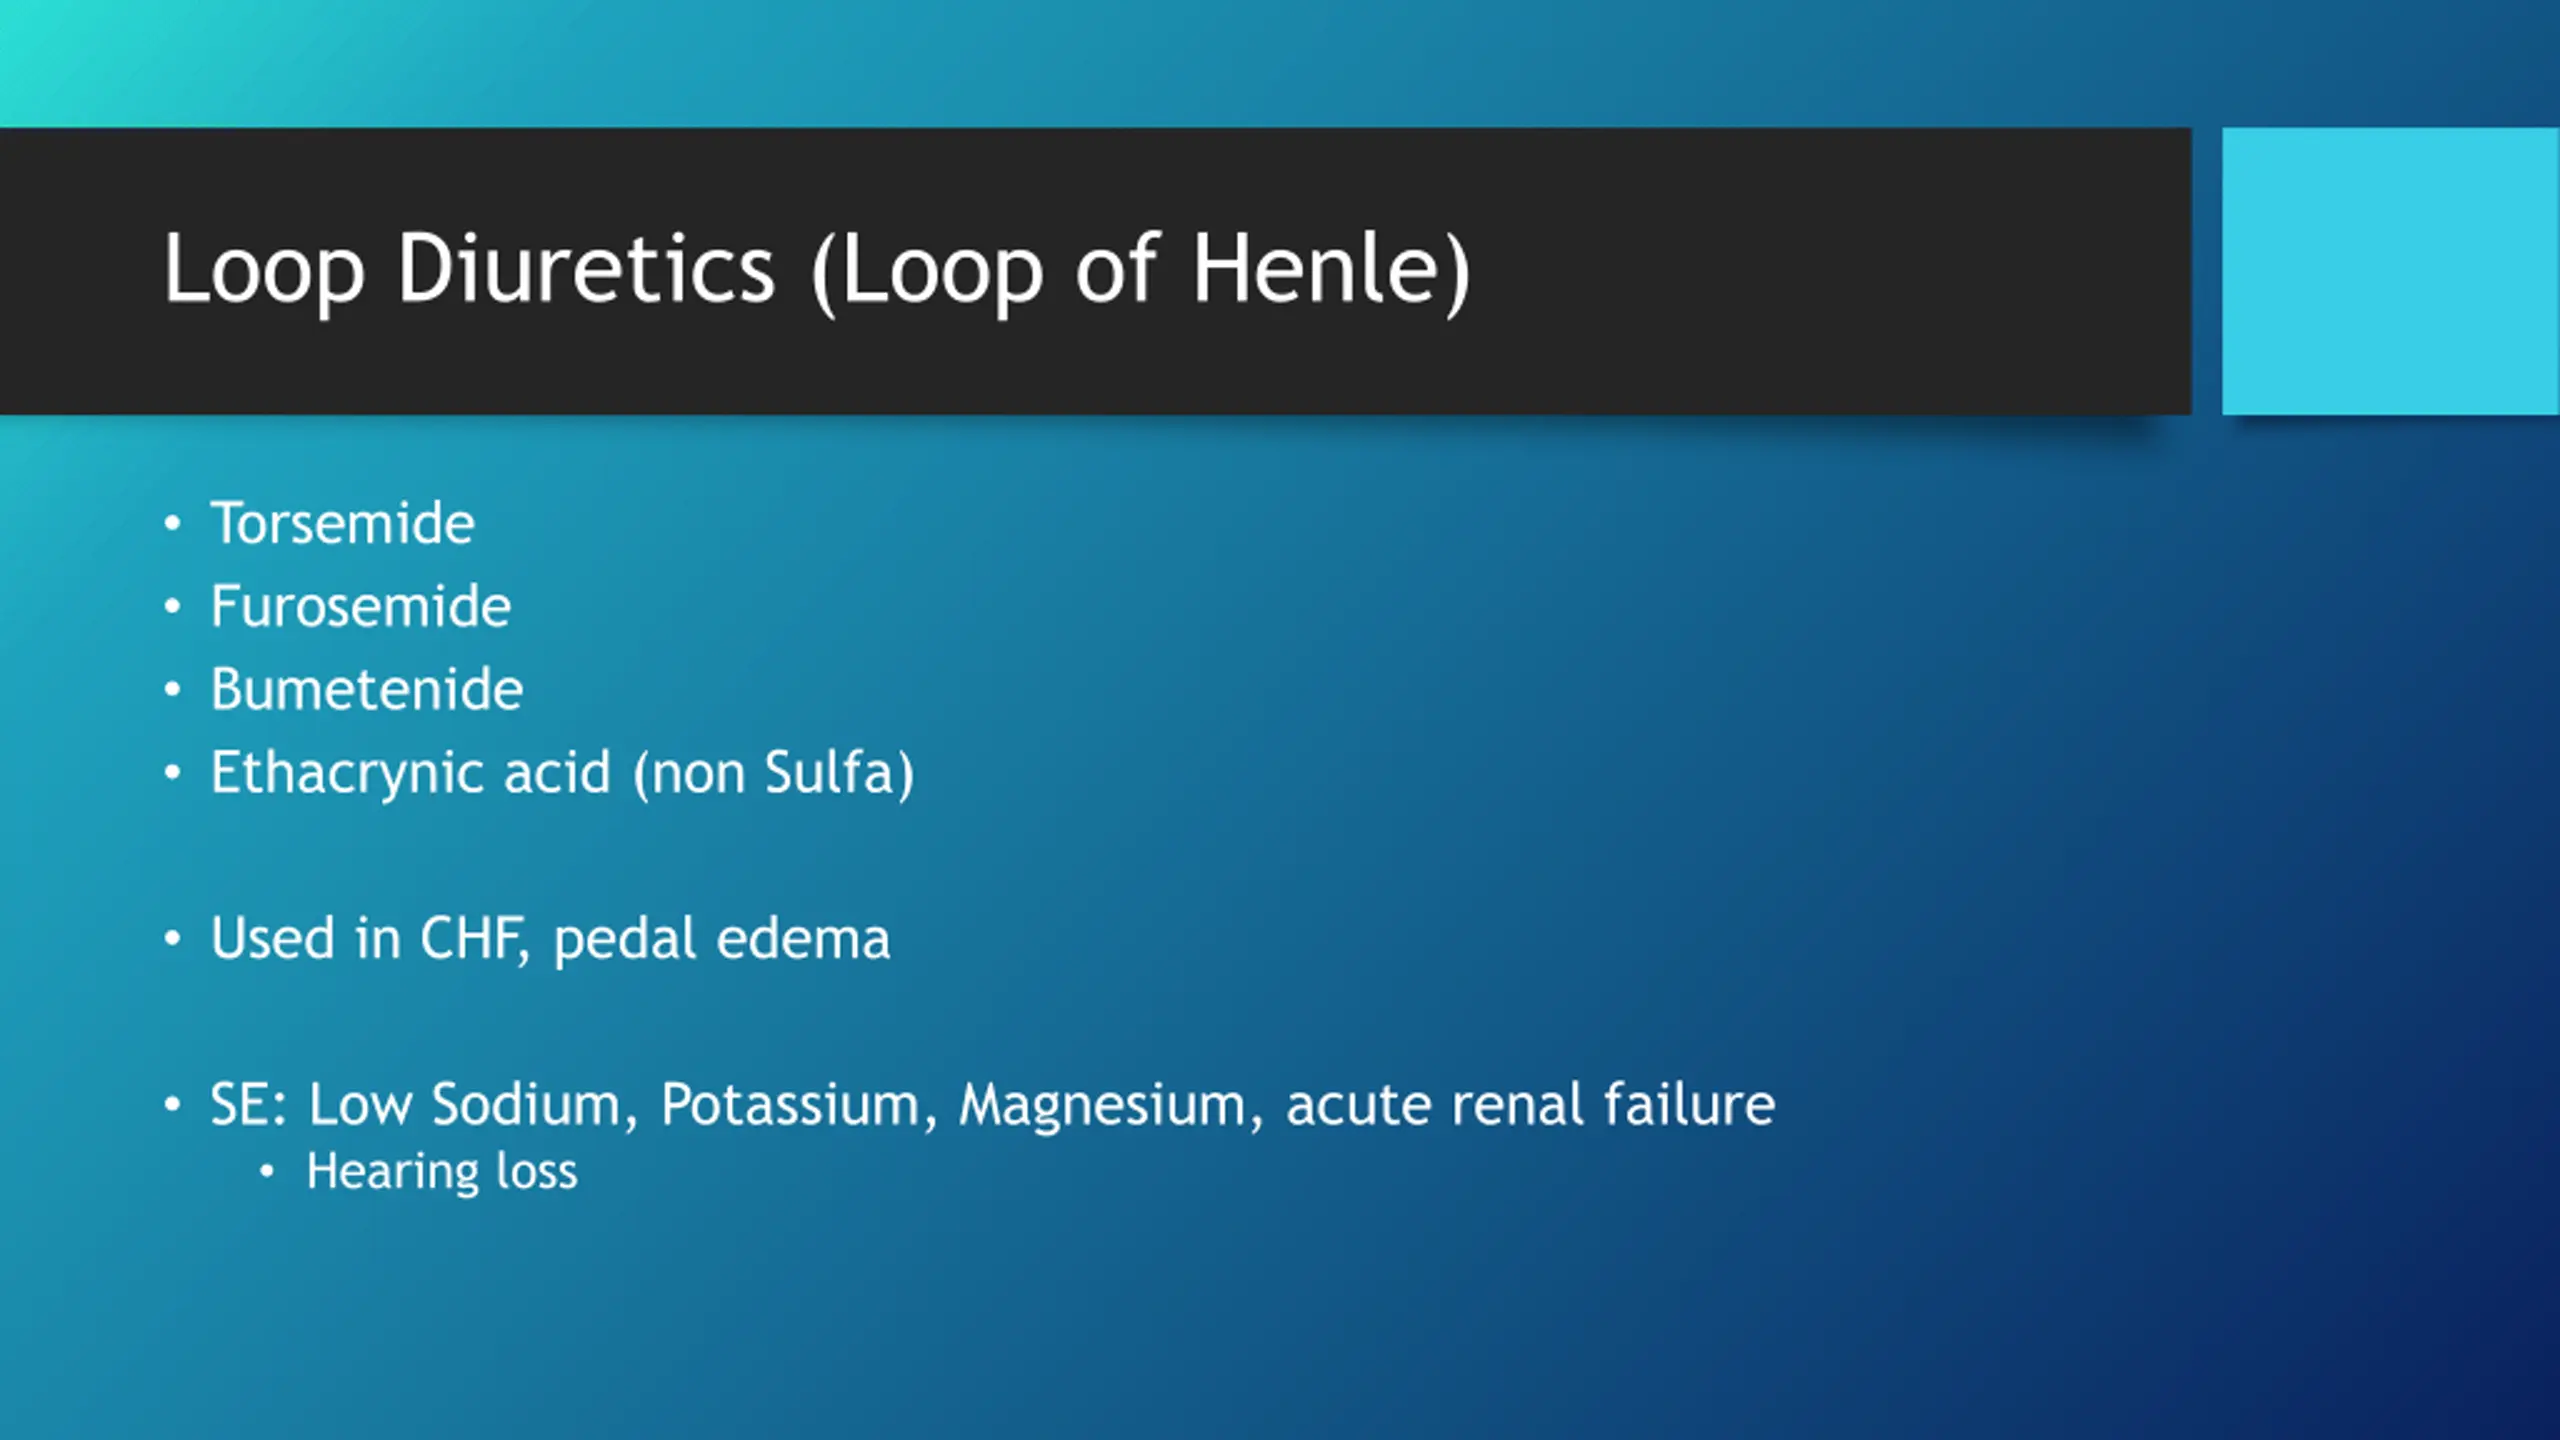The height and width of the screenshot is (1440, 2560).
Task: Click the bullet dot before Used in CHF
Action: (173, 939)
